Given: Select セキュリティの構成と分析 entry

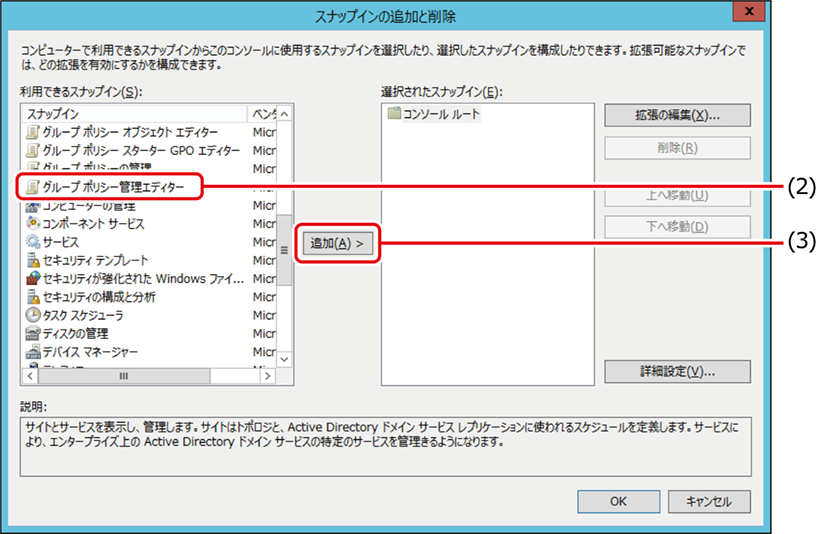Looking at the screenshot, I should click(99, 297).
